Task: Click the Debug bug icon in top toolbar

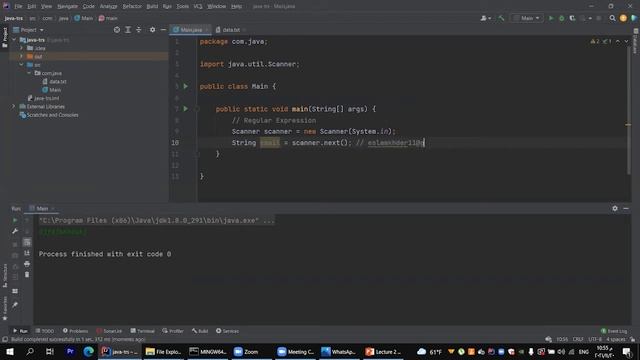Action: (562, 18)
